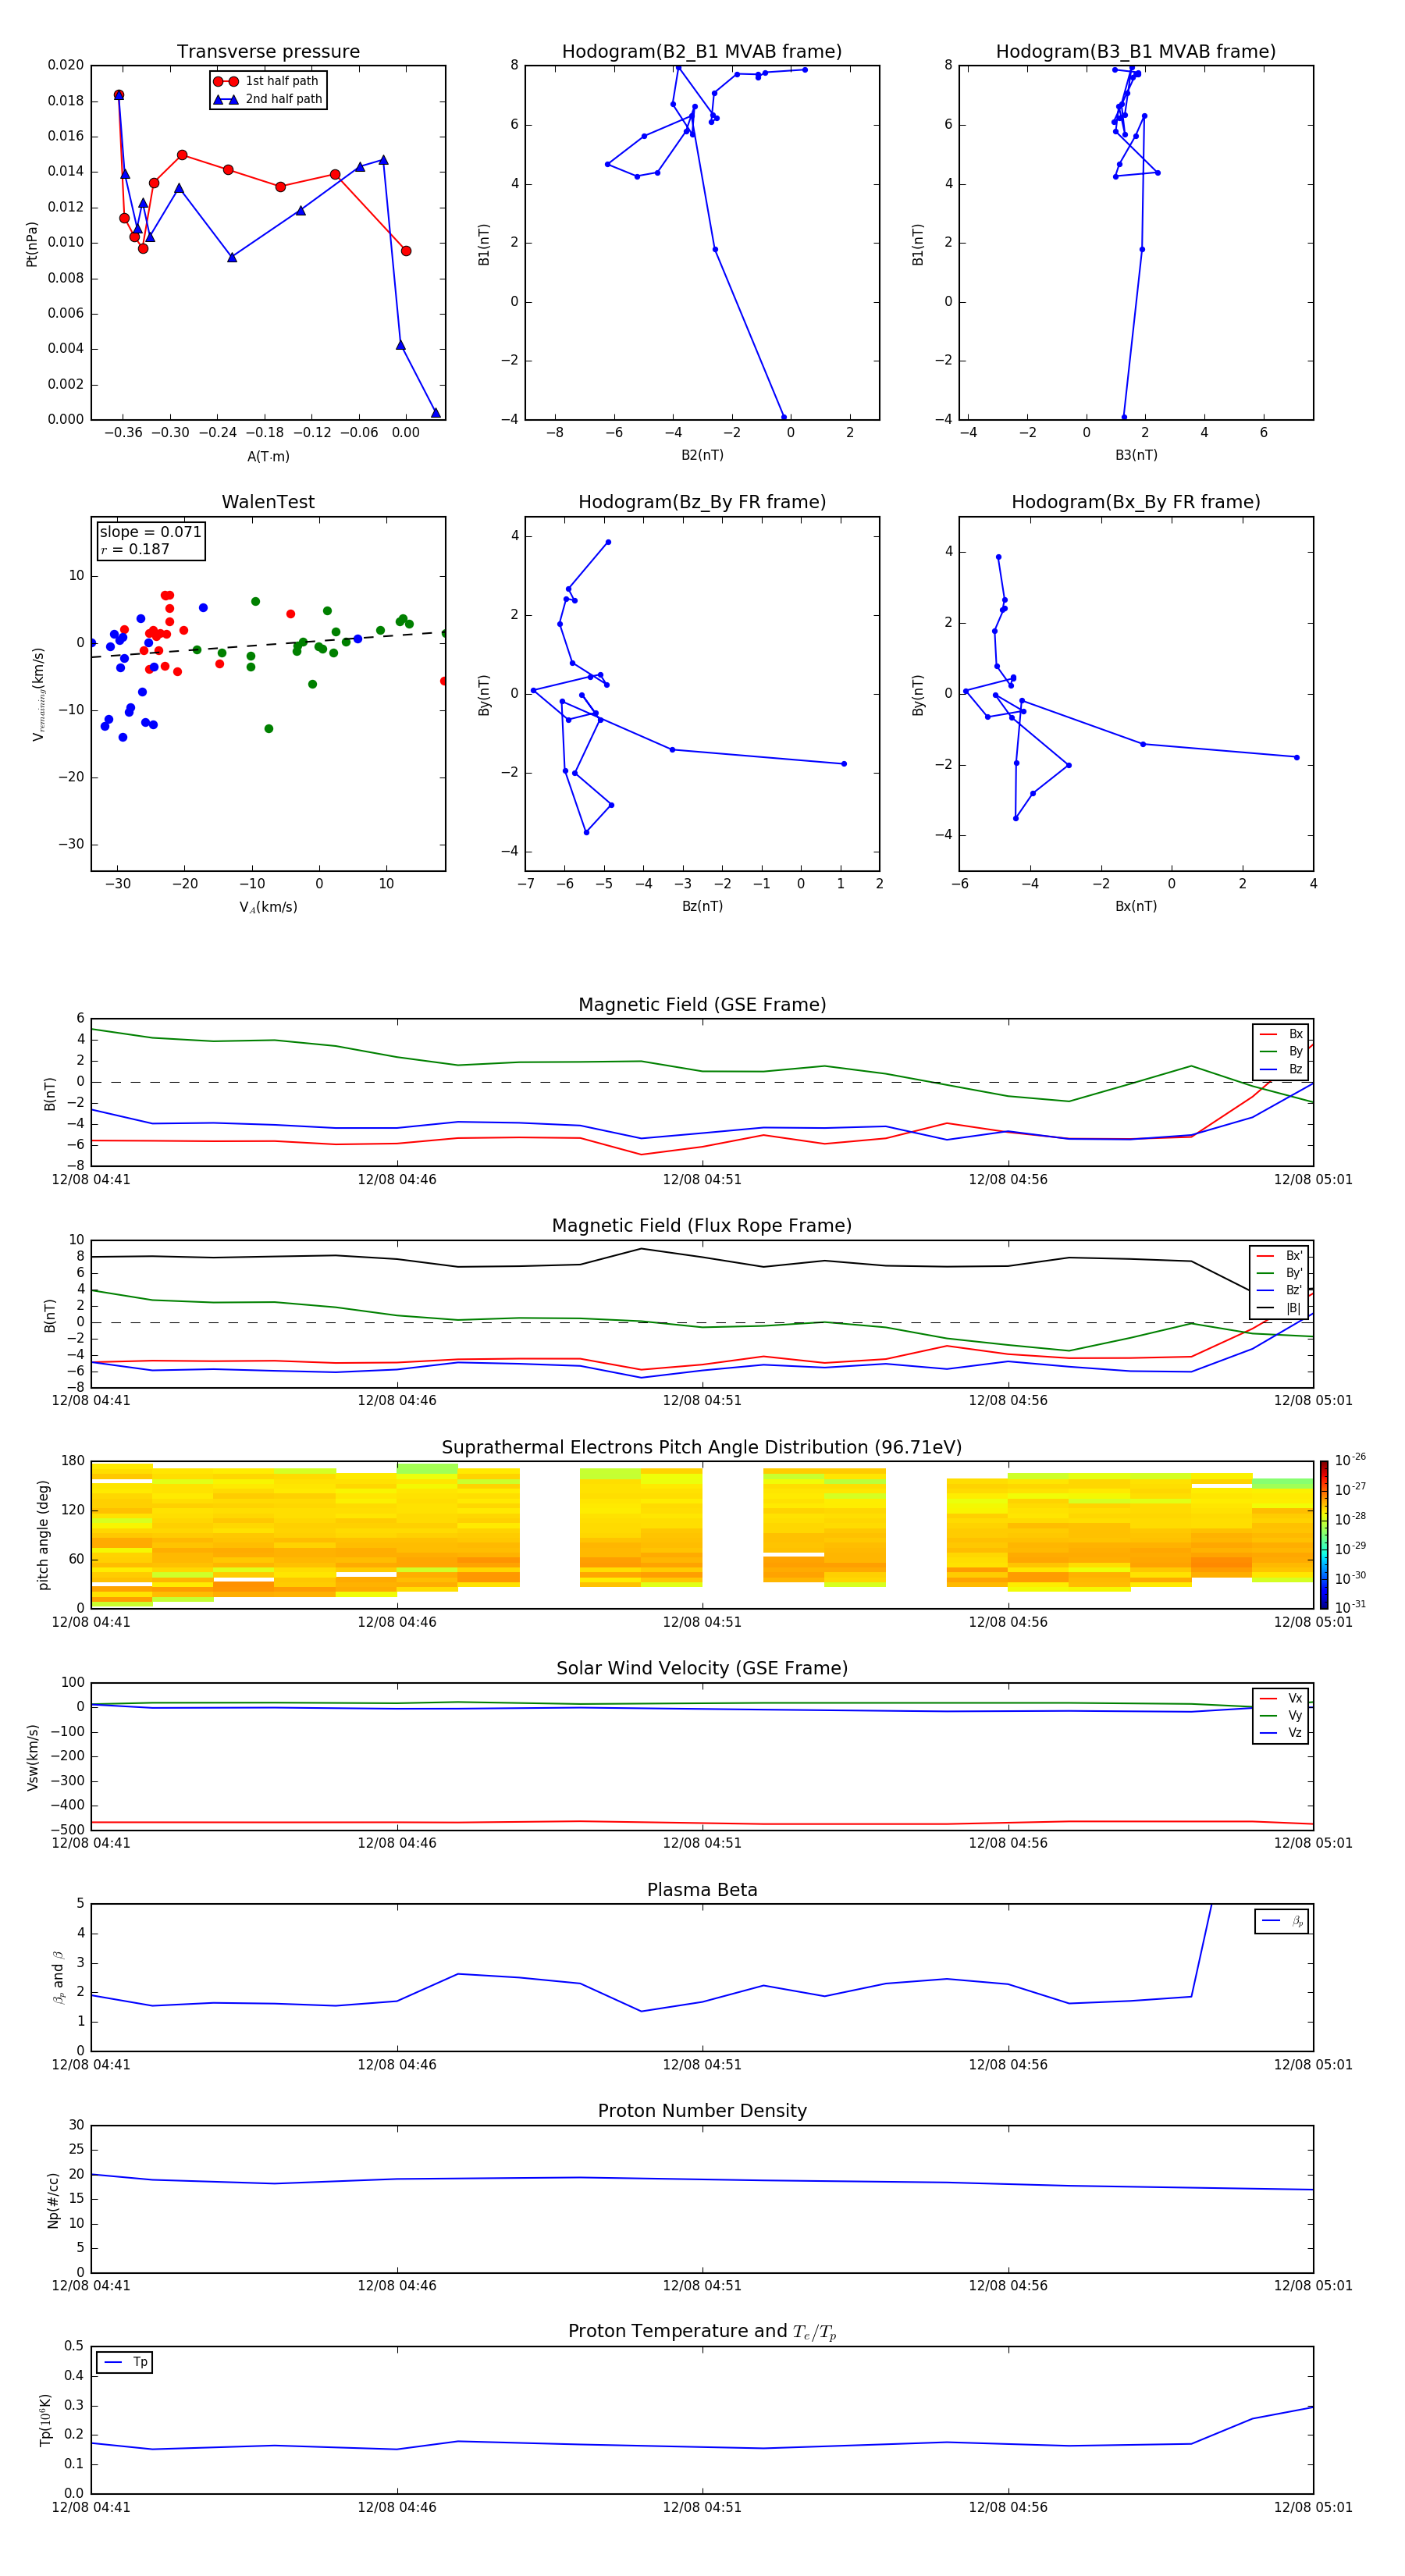Click the "180" tick on pitch angle axis

click(73, 1461)
